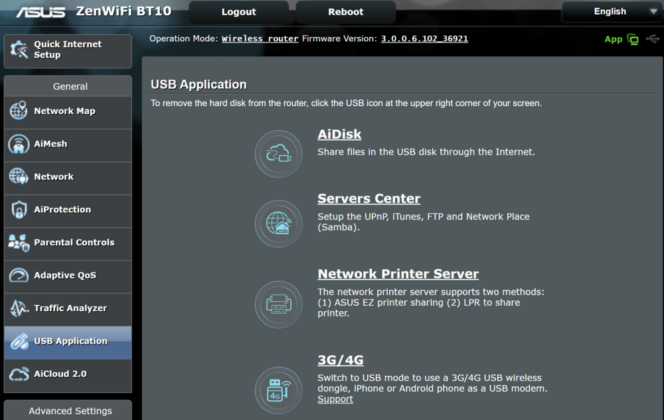664x420 pixels.
Task: Open the Quick Internet Setup button
Action: tap(68, 50)
